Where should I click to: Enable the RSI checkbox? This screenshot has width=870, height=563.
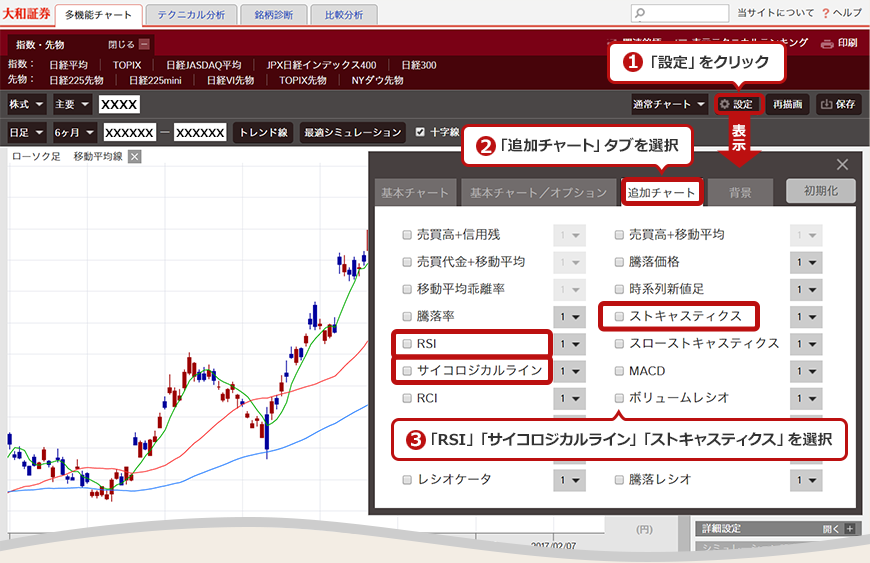pyautogui.click(x=407, y=343)
